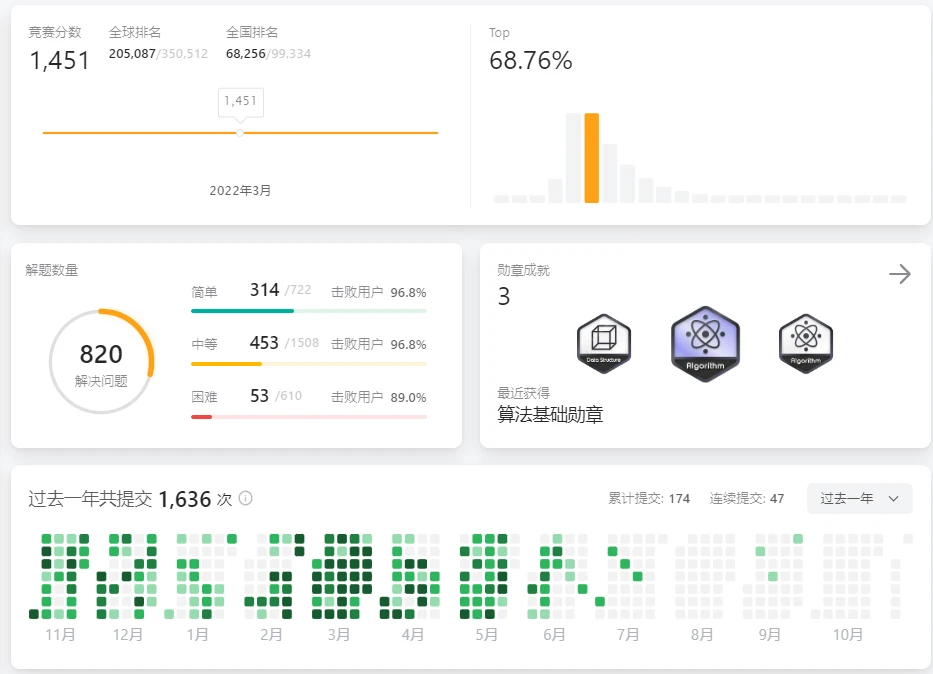The height and width of the screenshot is (674, 933).
Task: Click the info icon beside submission count
Action: [246, 499]
